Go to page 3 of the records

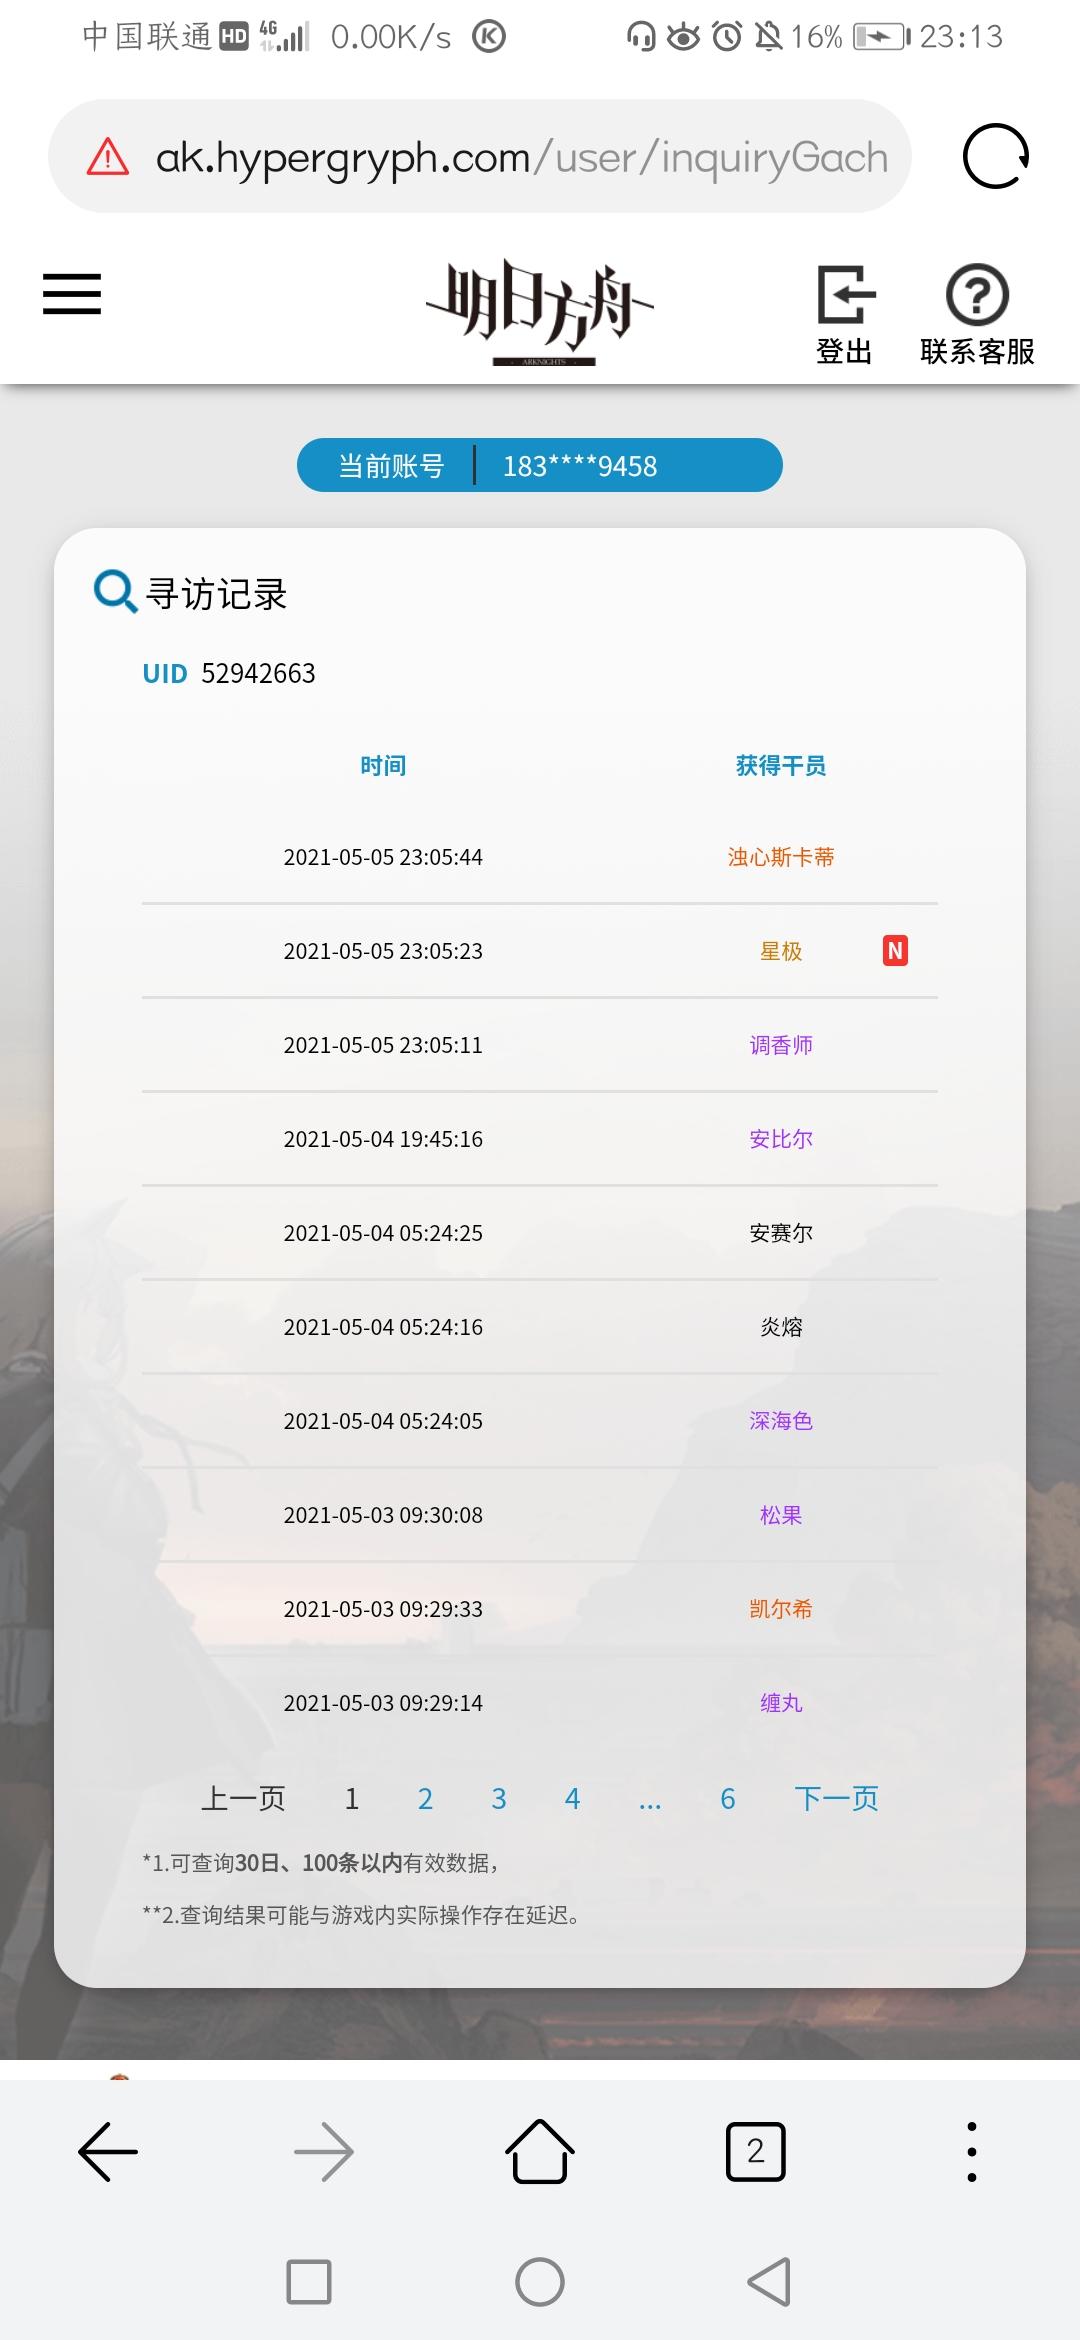[499, 1799]
